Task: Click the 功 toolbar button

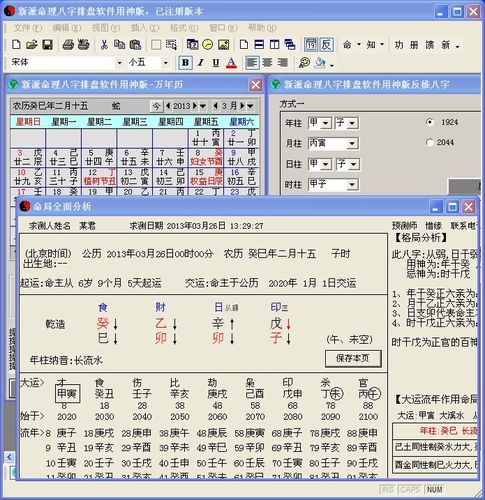Action: tap(398, 45)
